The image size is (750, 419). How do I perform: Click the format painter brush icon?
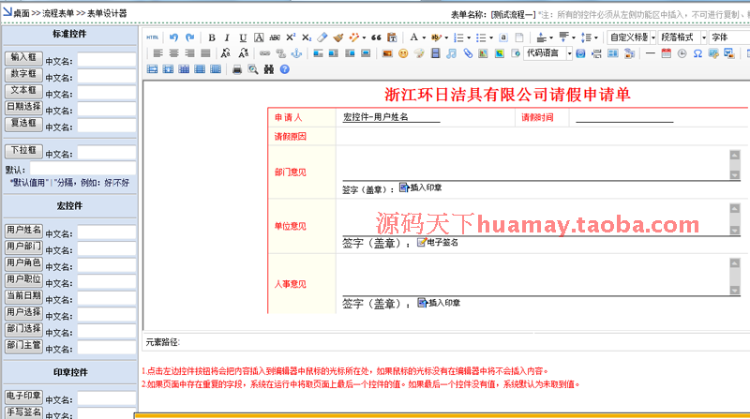click(x=338, y=37)
